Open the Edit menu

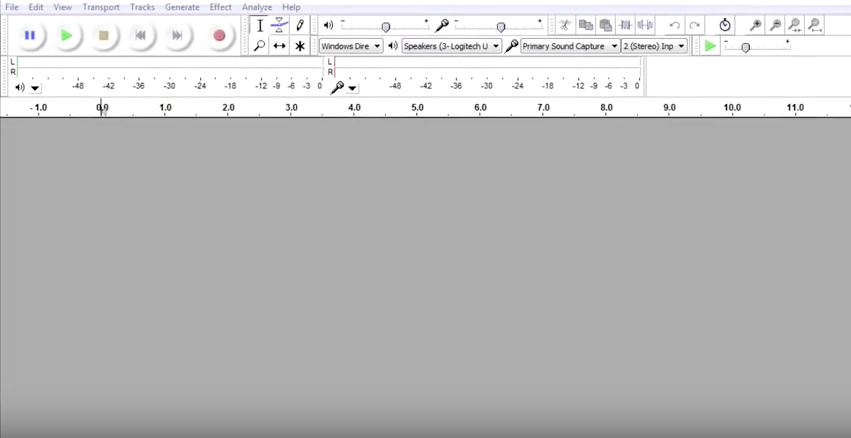(36, 7)
